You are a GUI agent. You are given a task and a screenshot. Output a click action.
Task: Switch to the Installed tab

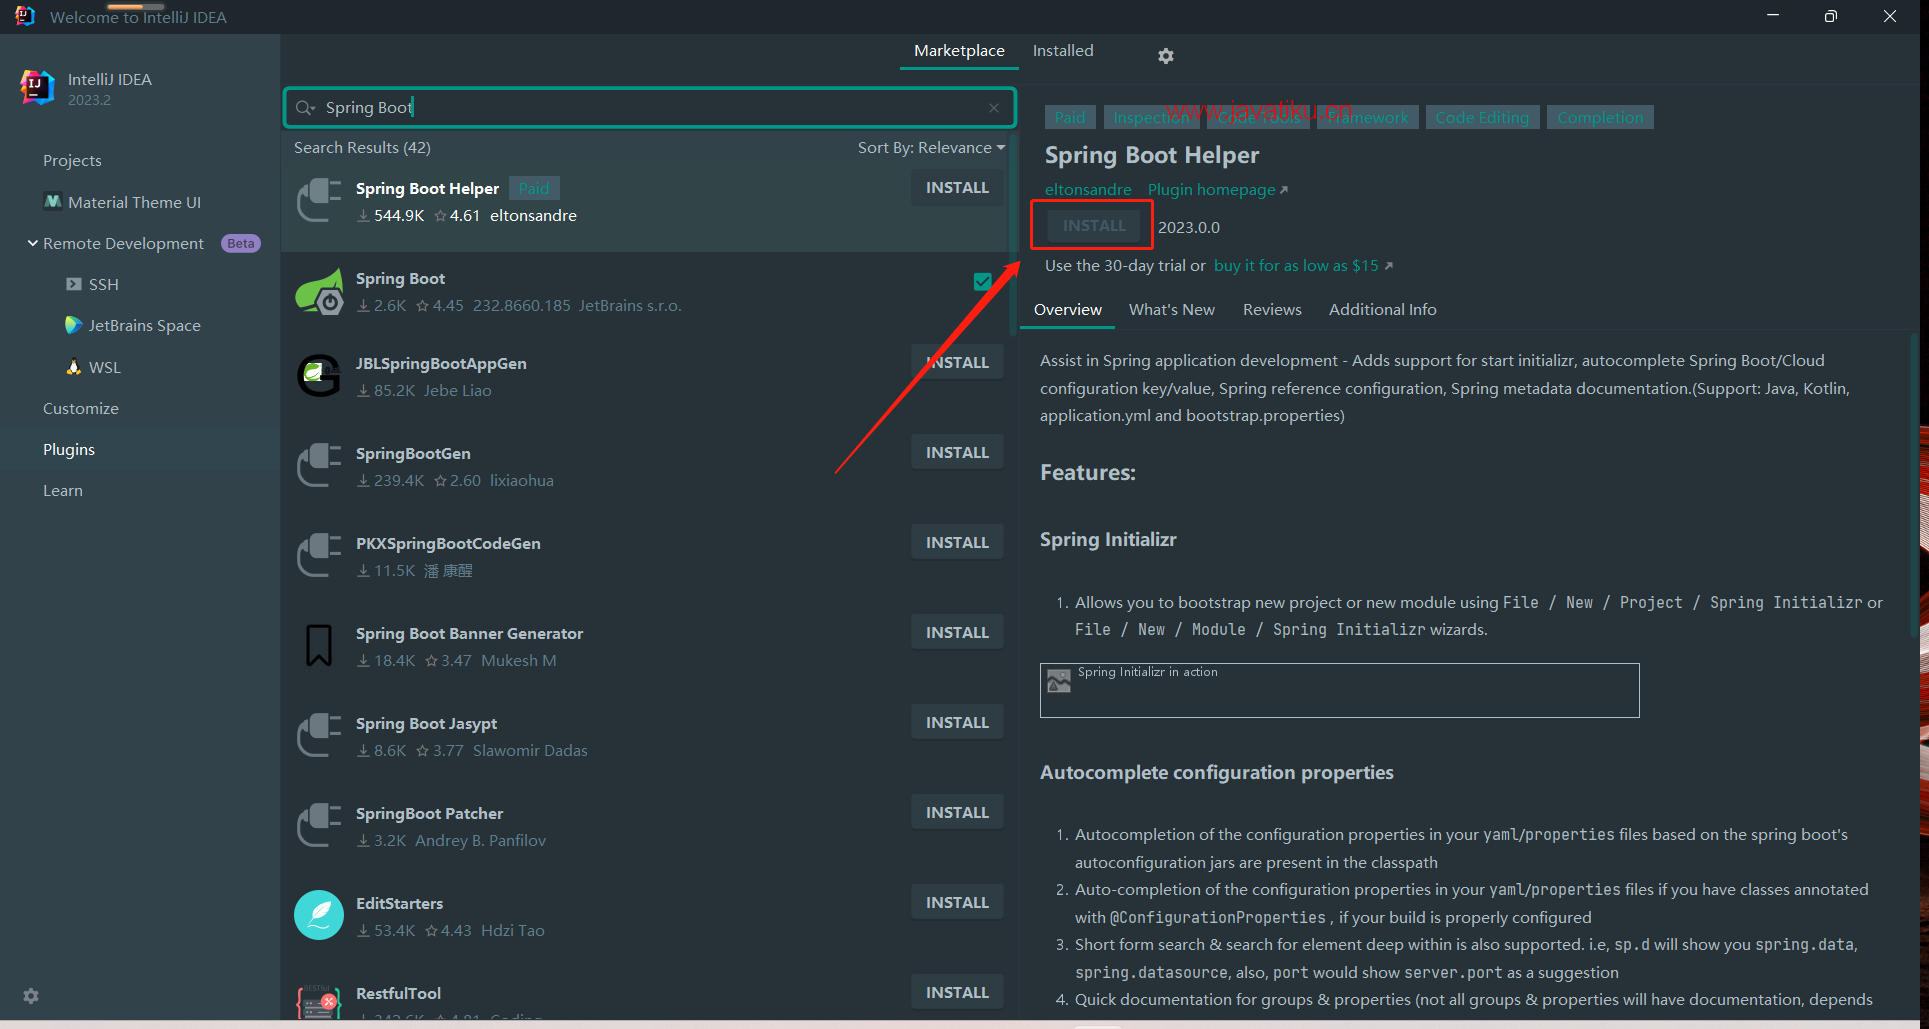(x=1063, y=51)
